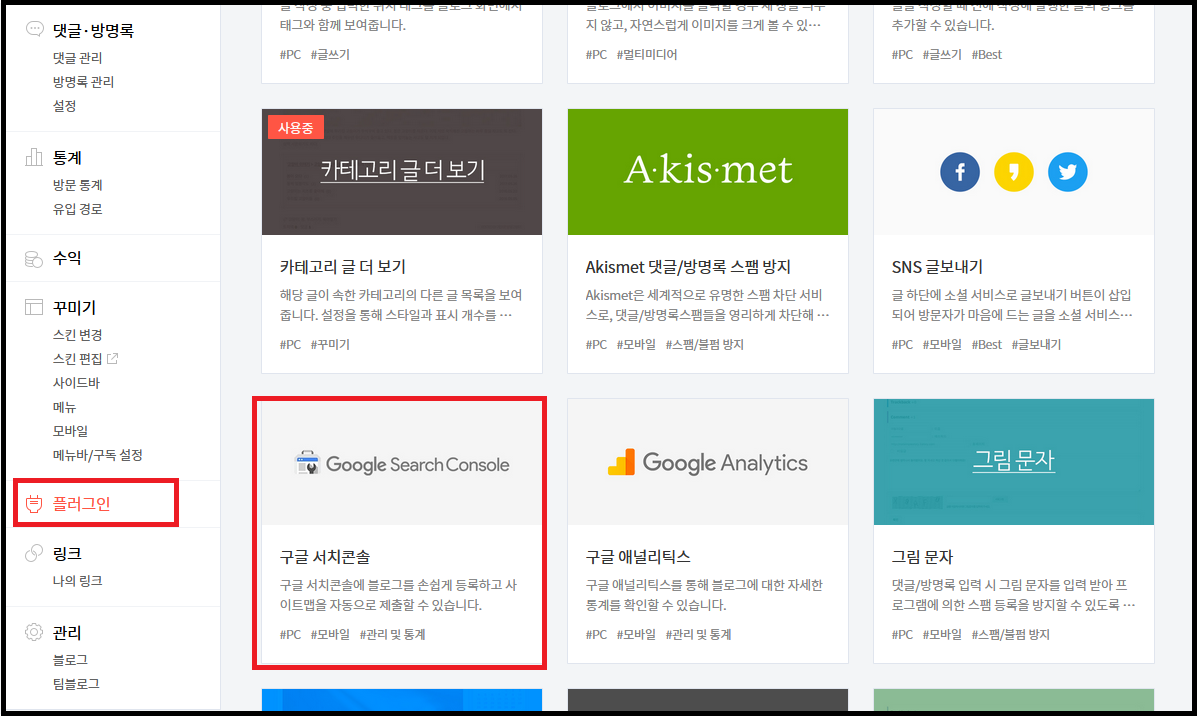Click the Facebook circle icon in SNS card
Screen dimensions: 1198x717
tap(960, 172)
